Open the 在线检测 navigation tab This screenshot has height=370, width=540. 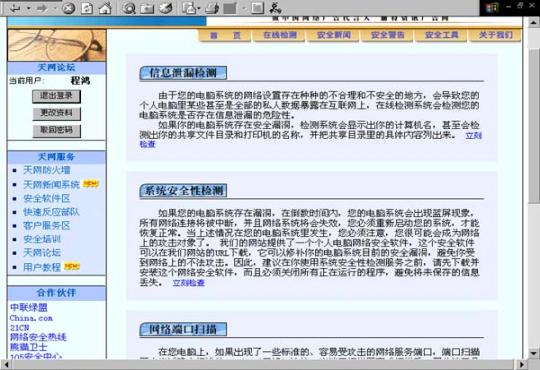[280, 35]
